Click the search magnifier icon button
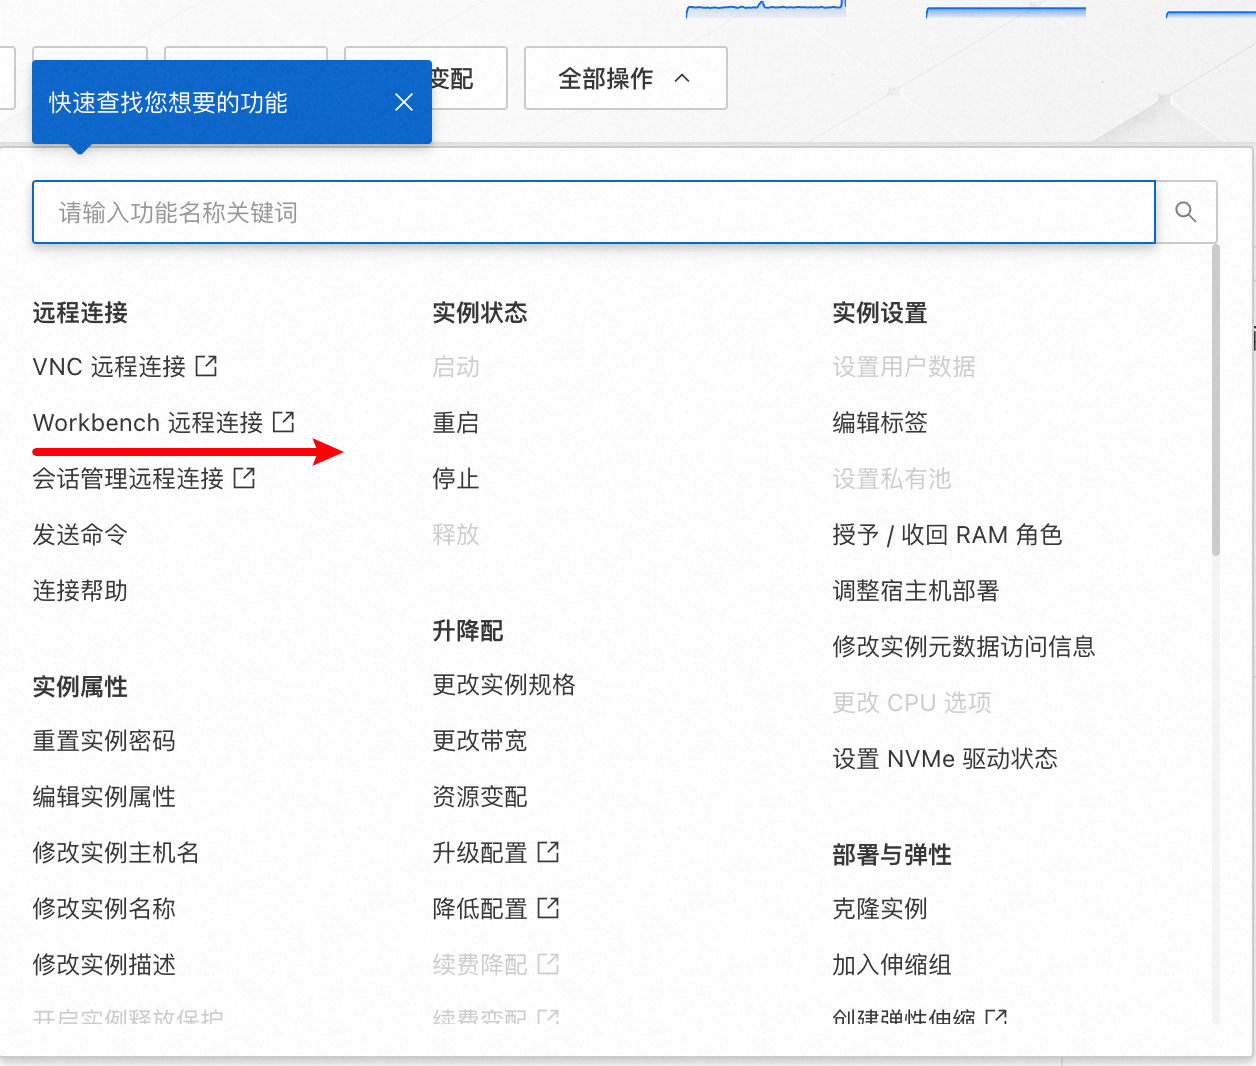This screenshot has height=1066, width=1256. (1186, 212)
